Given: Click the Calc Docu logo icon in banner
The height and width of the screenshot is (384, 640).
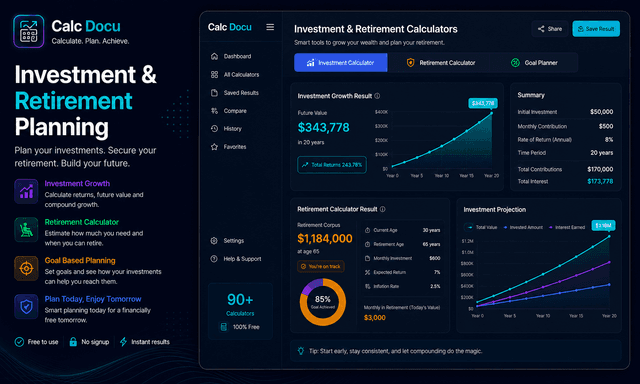Looking at the screenshot, I should pyautogui.click(x=28, y=31).
